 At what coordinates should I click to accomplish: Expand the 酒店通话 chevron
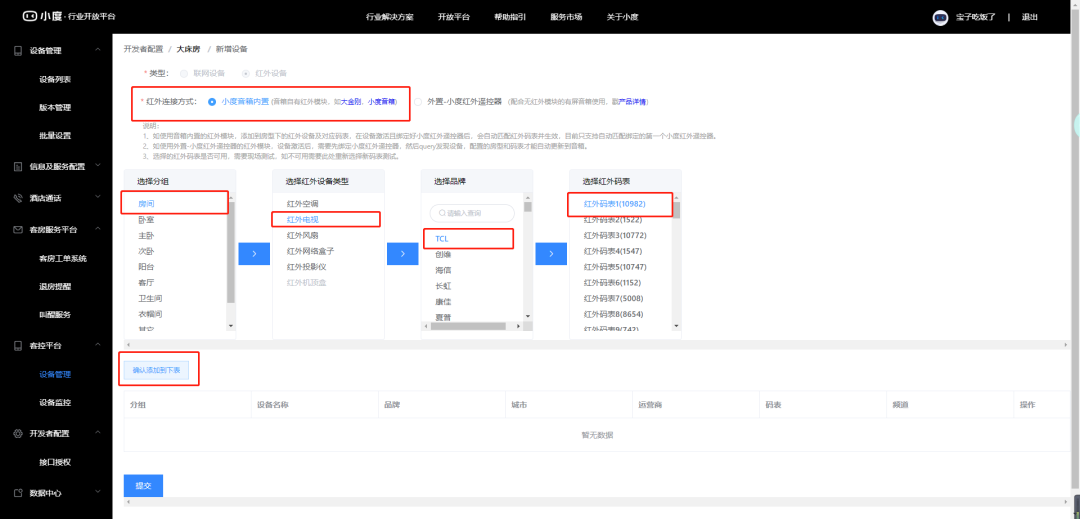click(98, 198)
